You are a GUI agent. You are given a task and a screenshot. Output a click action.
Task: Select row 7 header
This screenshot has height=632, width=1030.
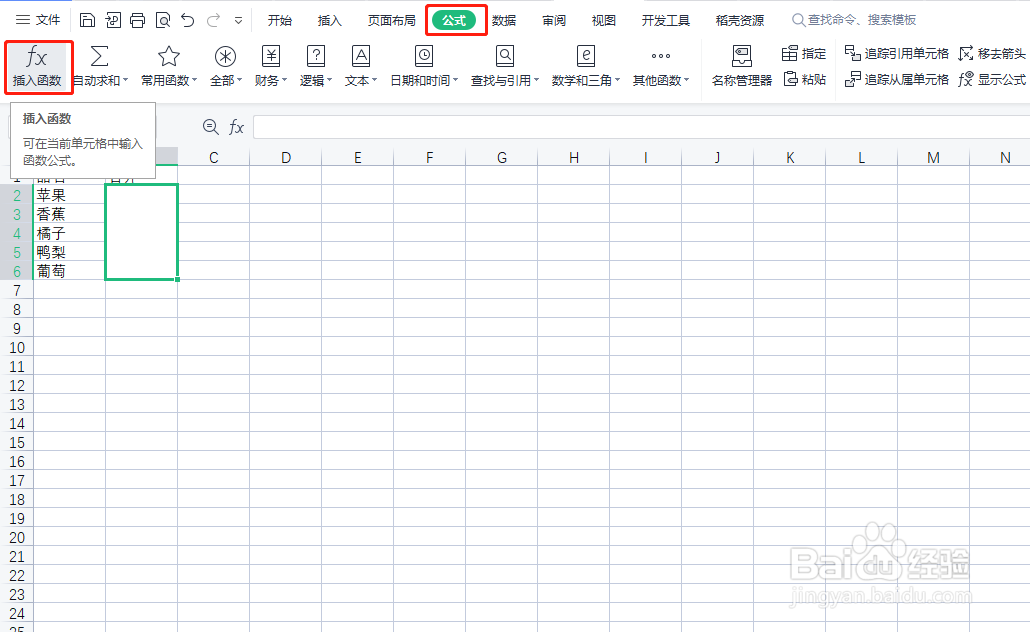tap(17, 290)
